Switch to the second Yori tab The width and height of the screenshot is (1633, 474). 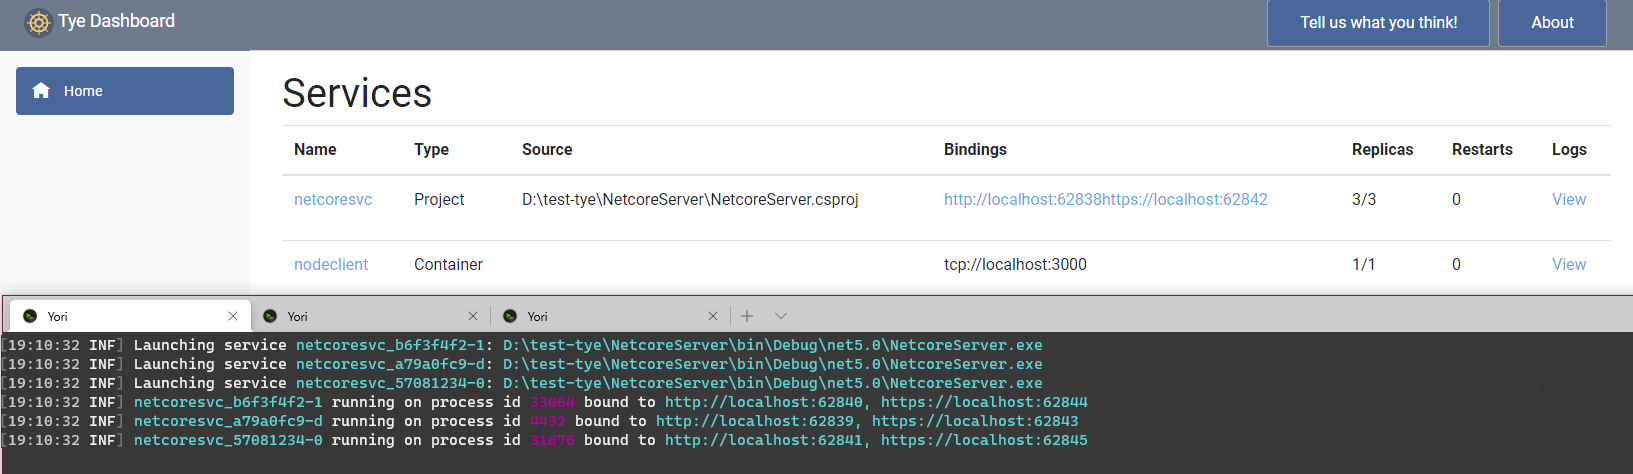pyautogui.click(x=360, y=316)
